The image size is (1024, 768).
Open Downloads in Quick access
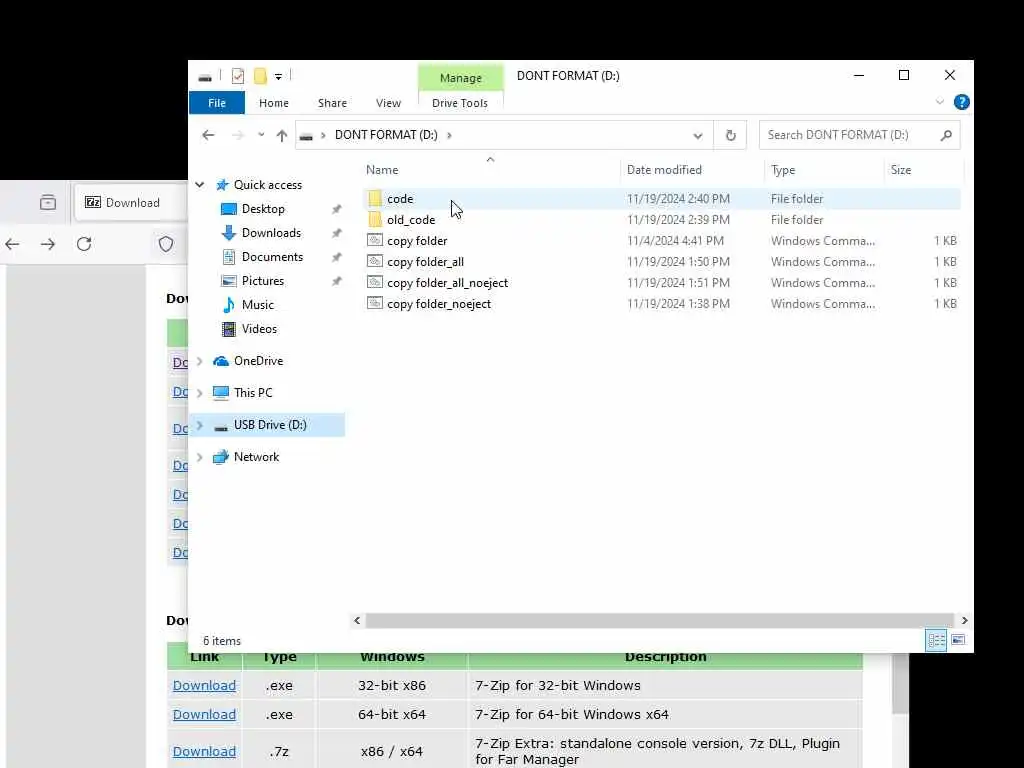click(x=271, y=233)
